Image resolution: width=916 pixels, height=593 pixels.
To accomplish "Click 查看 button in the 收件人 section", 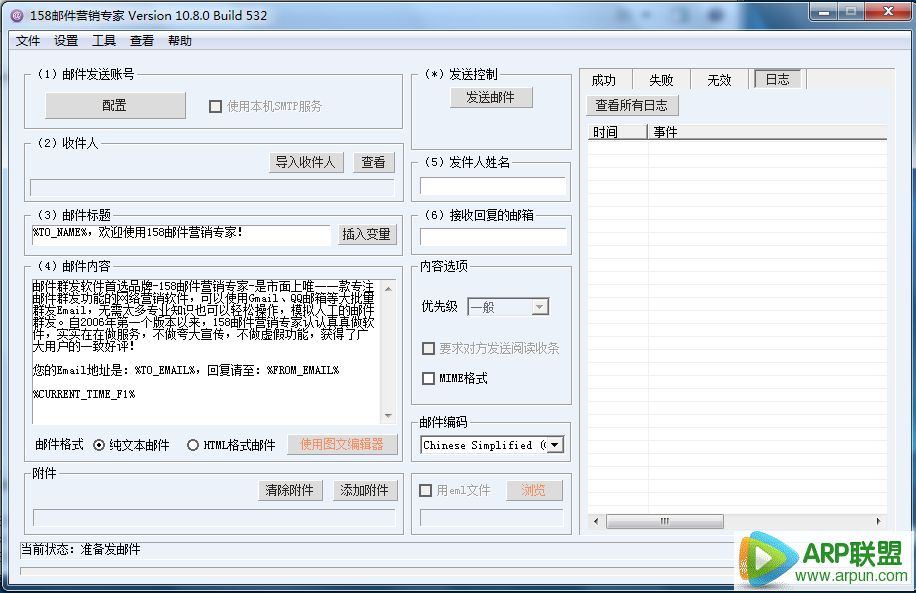I will pyautogui.click(x=373, y=162).
